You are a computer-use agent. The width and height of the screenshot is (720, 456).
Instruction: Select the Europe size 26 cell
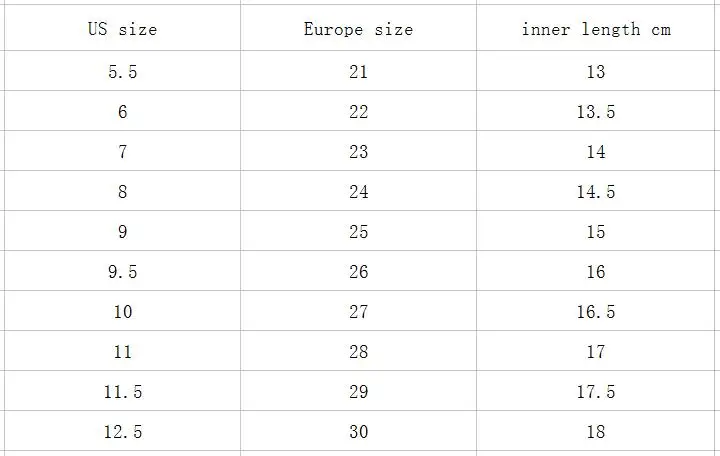(359, 271)
